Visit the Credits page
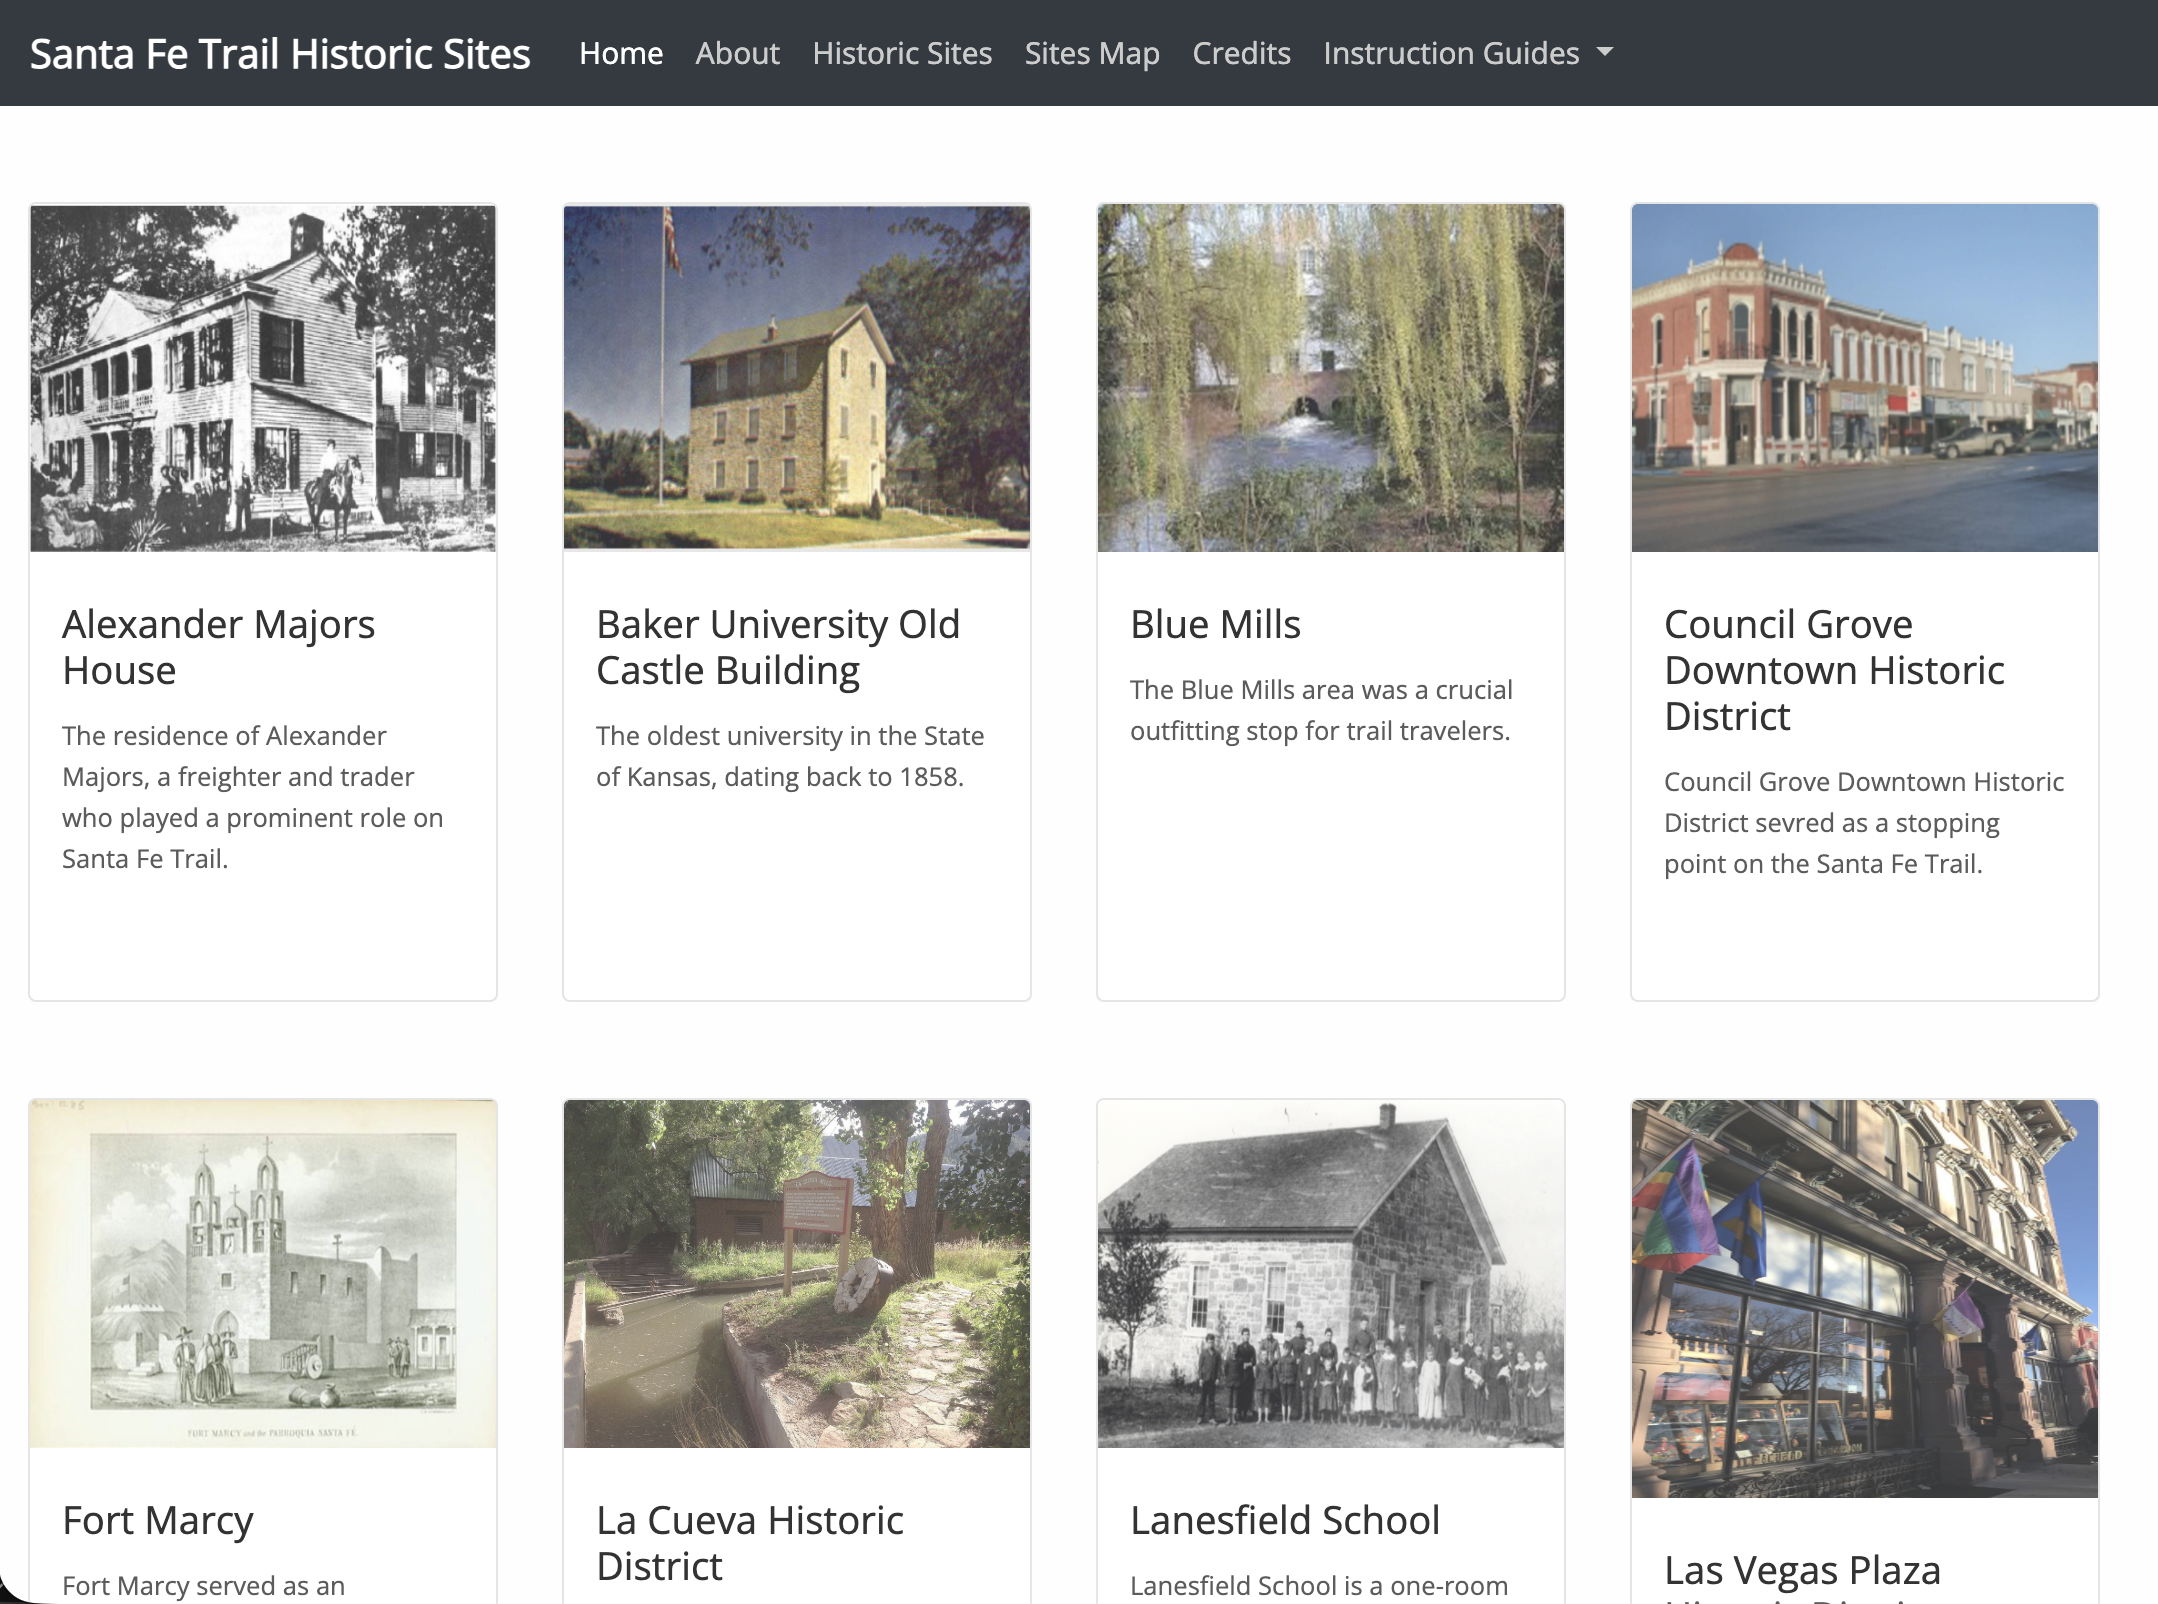Screen dimensions: 2158x1604 (x=1241, y=53)
